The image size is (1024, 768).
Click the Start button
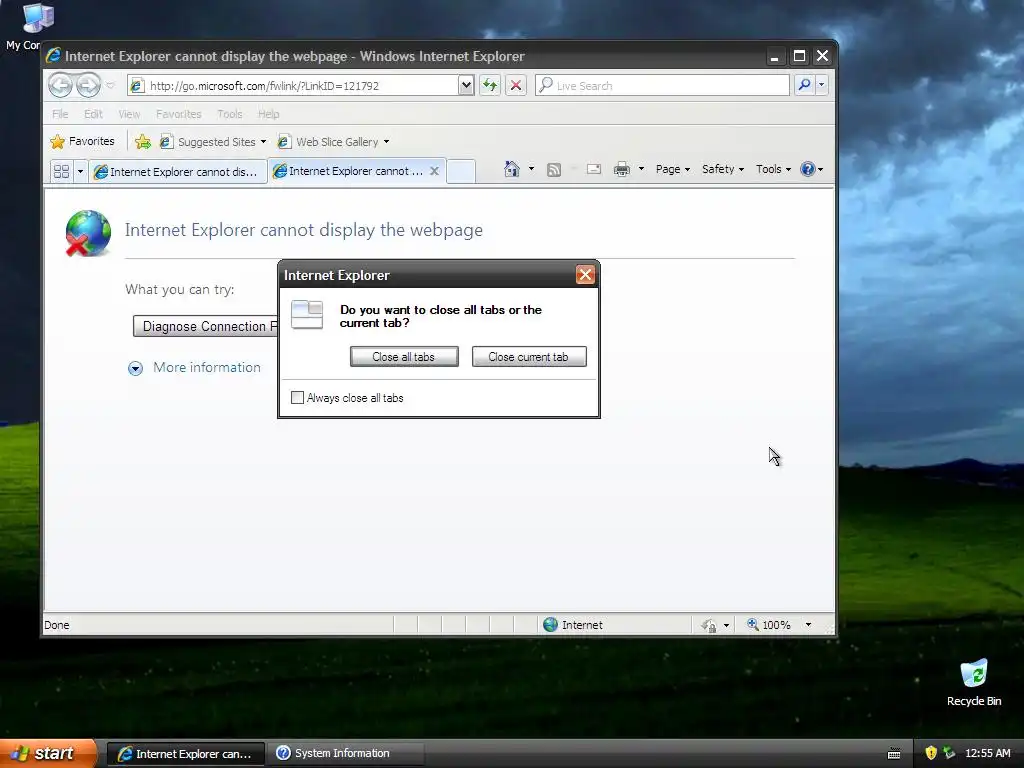(48, 753)
